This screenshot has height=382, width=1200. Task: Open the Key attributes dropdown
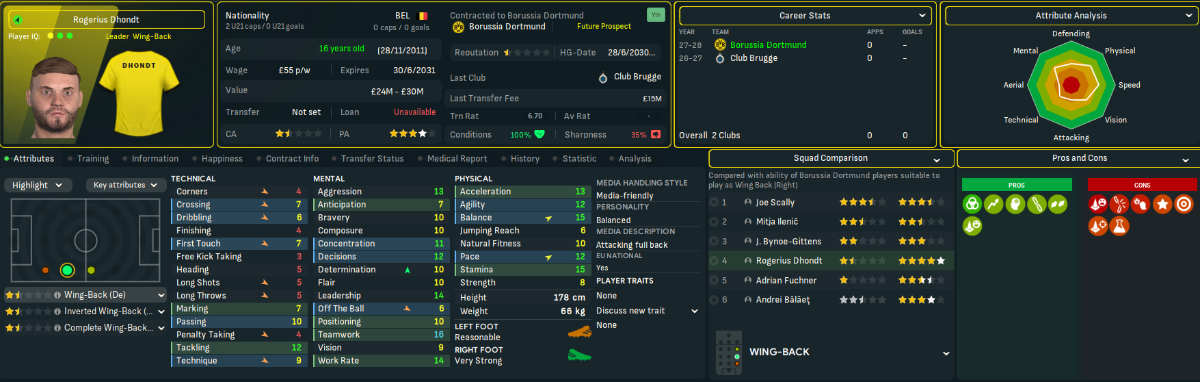126,185
